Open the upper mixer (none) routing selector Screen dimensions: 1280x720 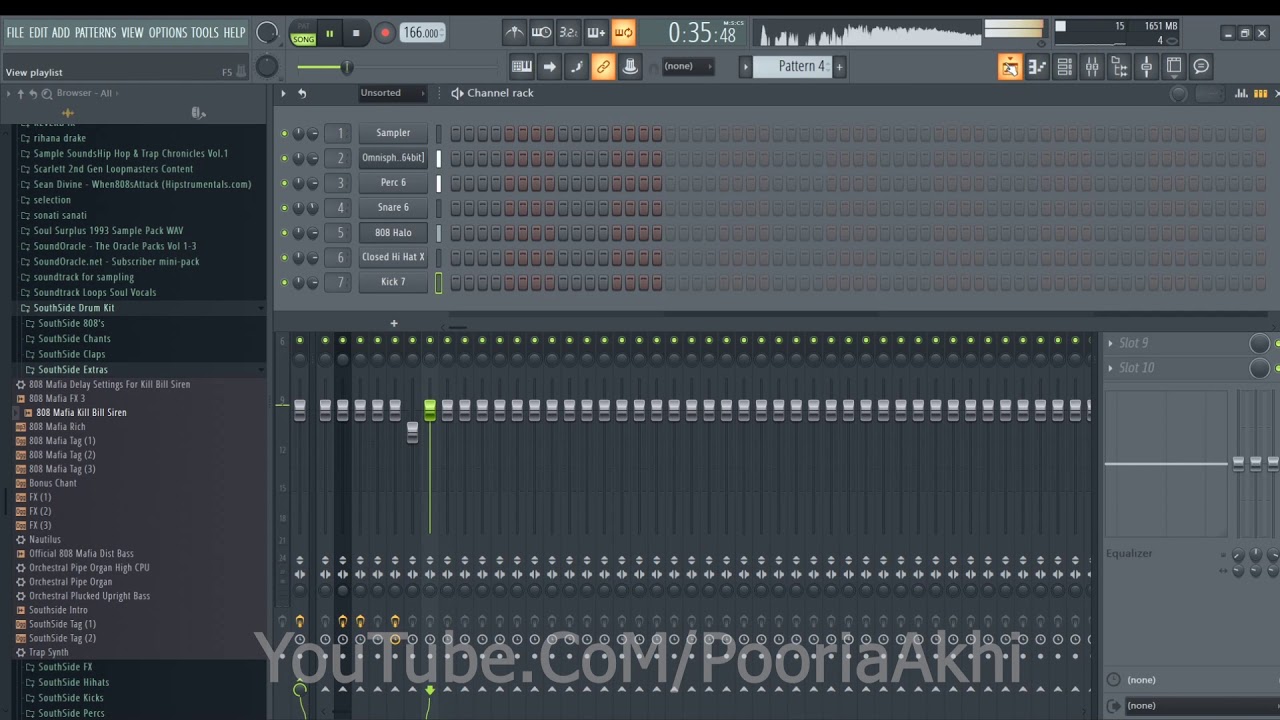click(x=1190, y=680)
